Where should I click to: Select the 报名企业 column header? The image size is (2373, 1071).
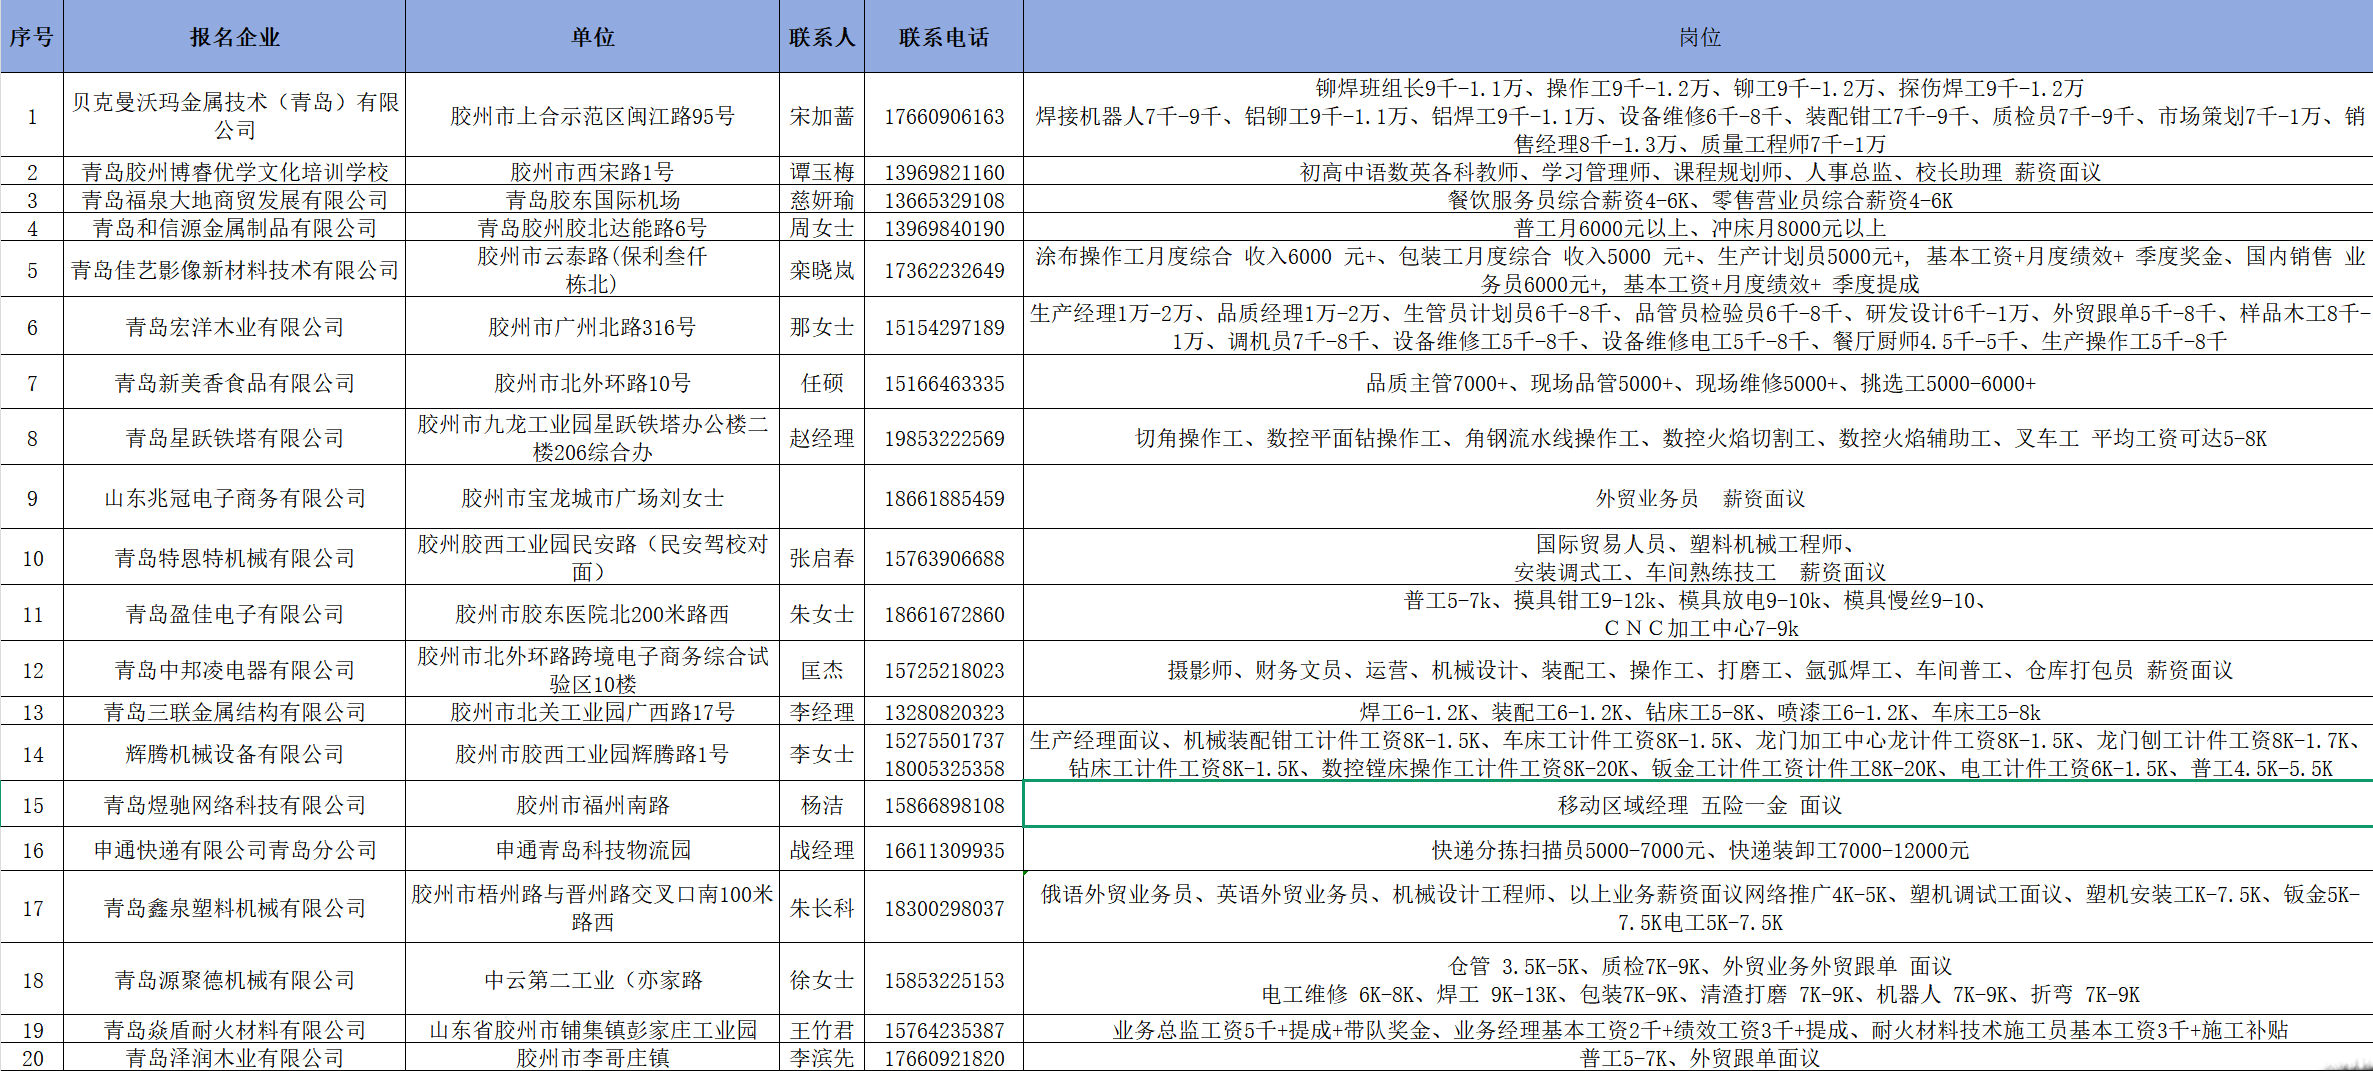pos(234,36)
